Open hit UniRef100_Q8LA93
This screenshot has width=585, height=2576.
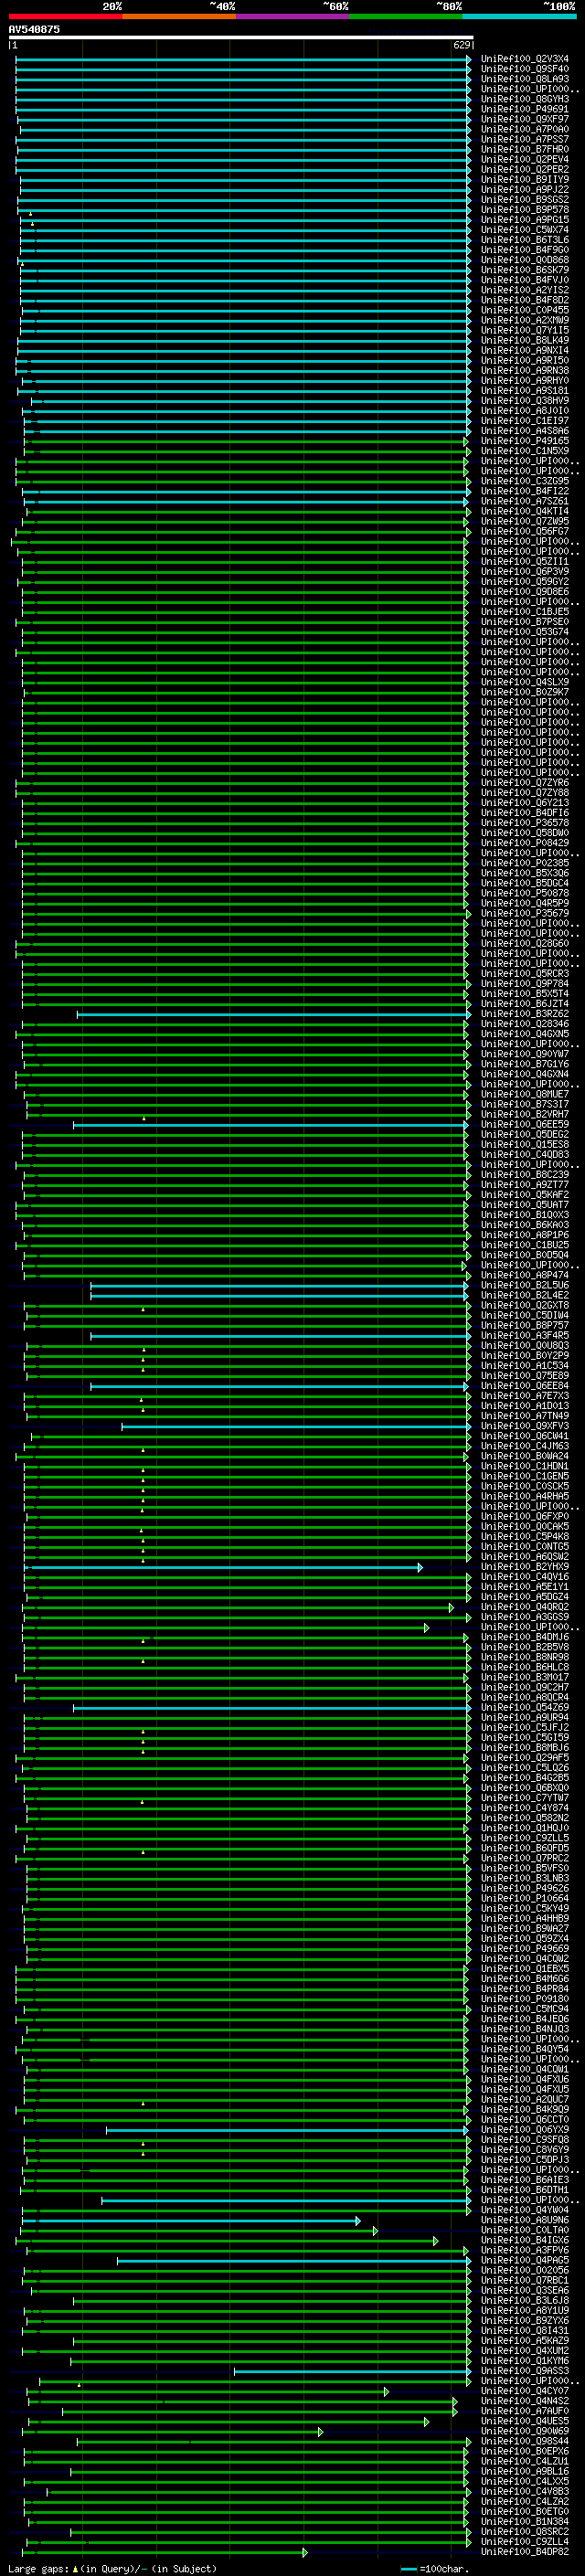click(524, 79)
